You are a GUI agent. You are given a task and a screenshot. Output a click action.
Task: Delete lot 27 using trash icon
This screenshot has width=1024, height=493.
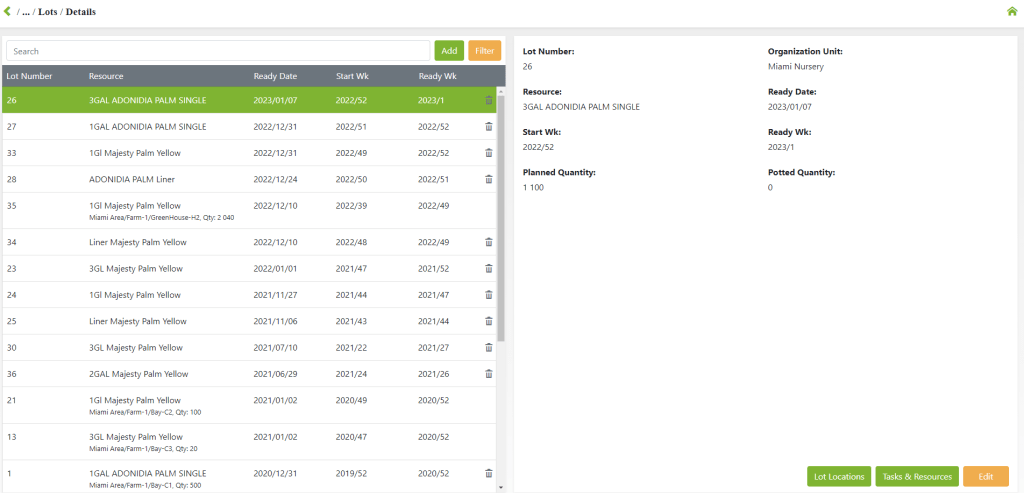tap(489, 127)
